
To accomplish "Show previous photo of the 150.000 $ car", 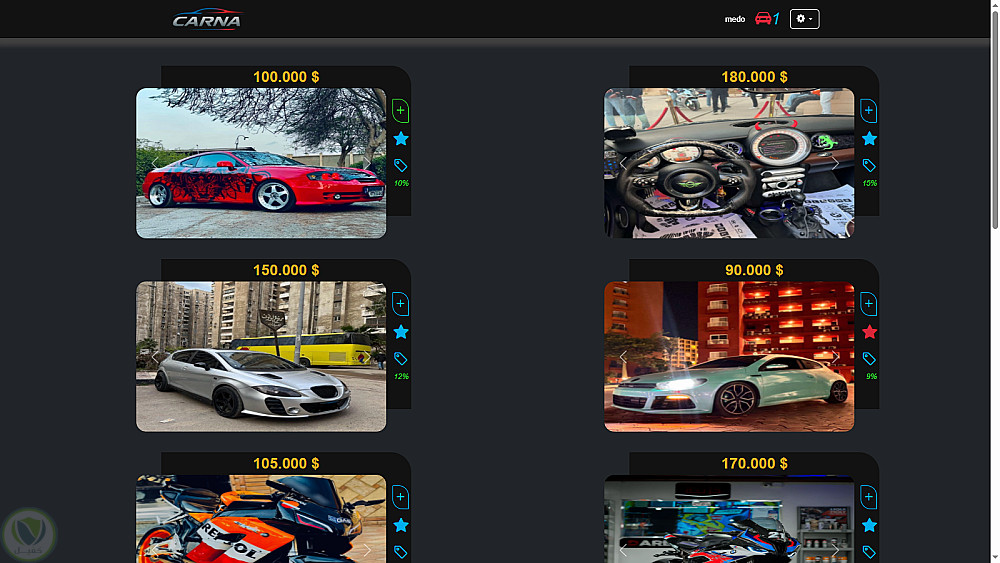I will pos(155,357).
